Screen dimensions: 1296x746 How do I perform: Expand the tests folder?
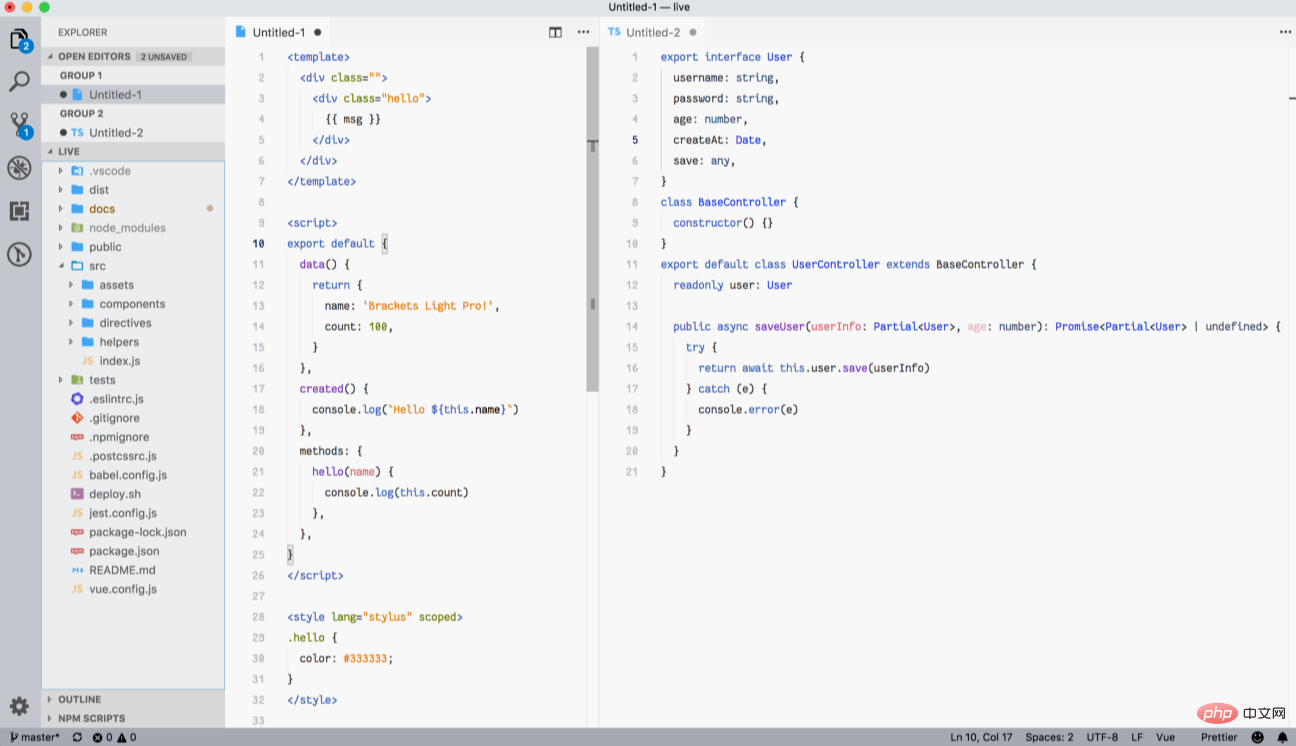coord(61,380)
